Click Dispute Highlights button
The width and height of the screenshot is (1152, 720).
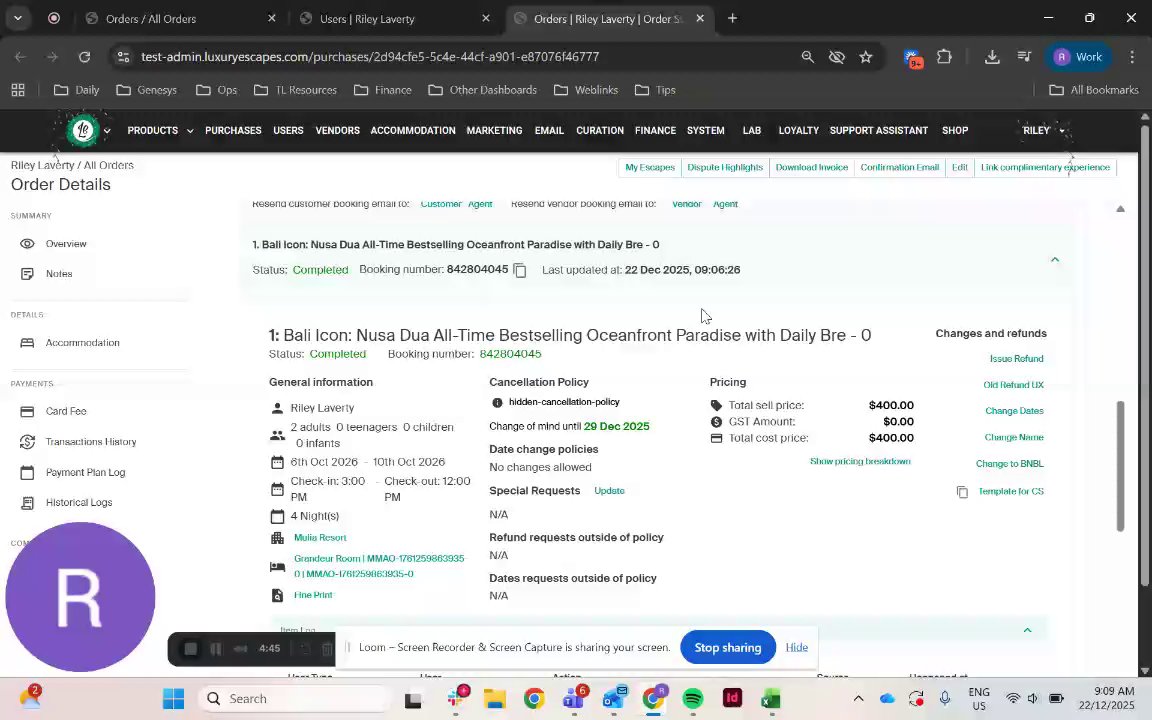click(725, 168)
